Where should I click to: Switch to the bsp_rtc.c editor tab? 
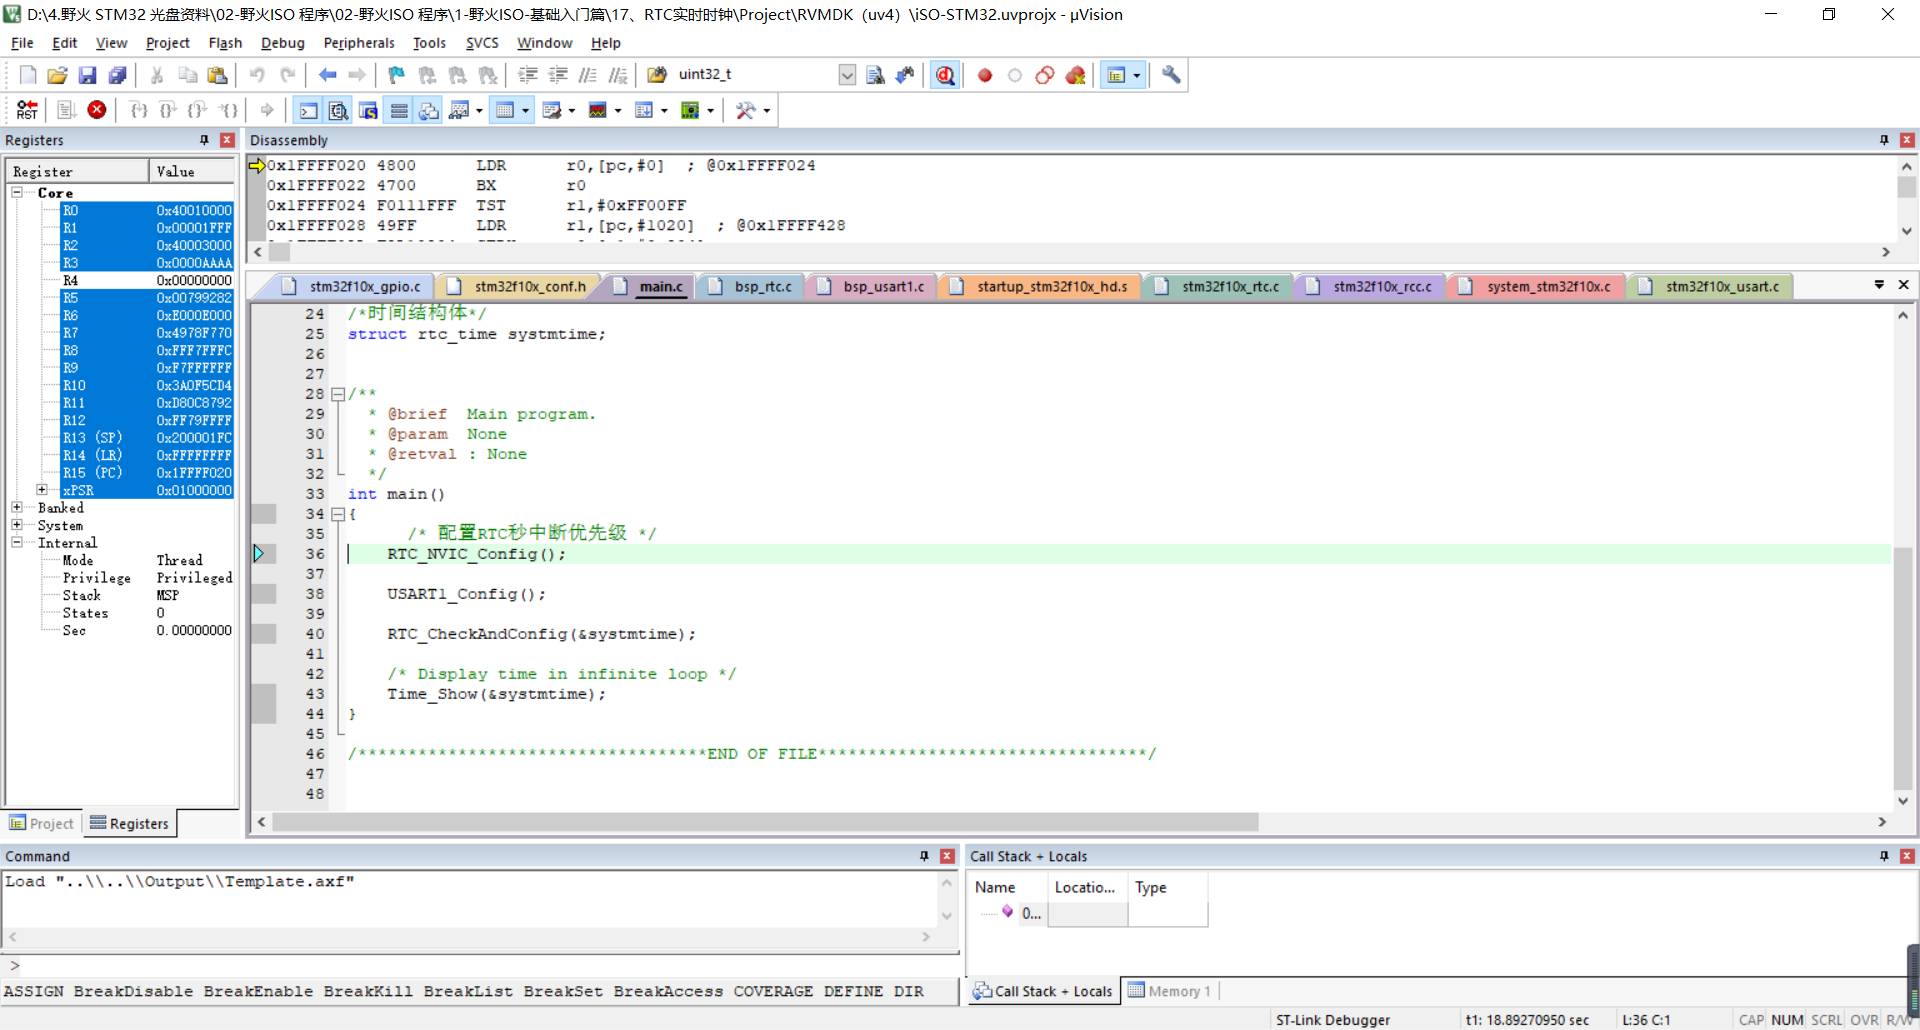(x=762, y=287)
